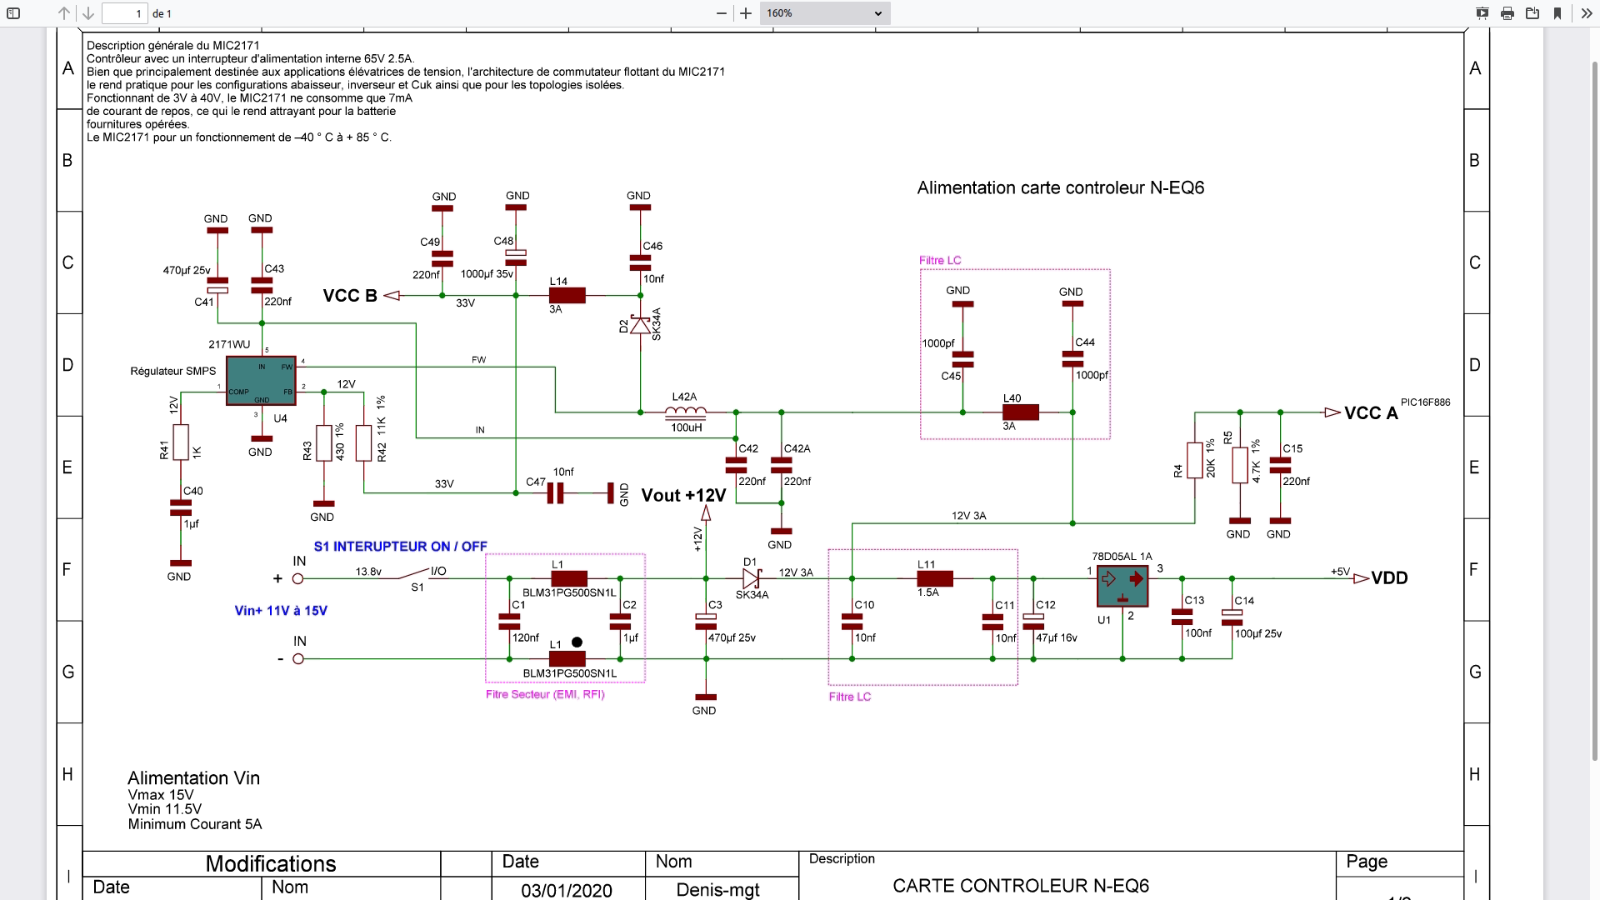The image size is (1600, 900).
Task: Click the PIC16F886 label
Action: pos(1425,402)
